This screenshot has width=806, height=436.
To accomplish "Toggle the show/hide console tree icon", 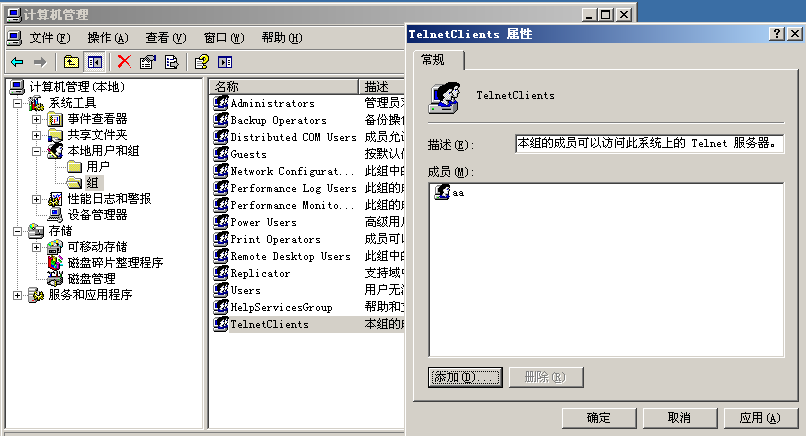I will tap(95, 62).
